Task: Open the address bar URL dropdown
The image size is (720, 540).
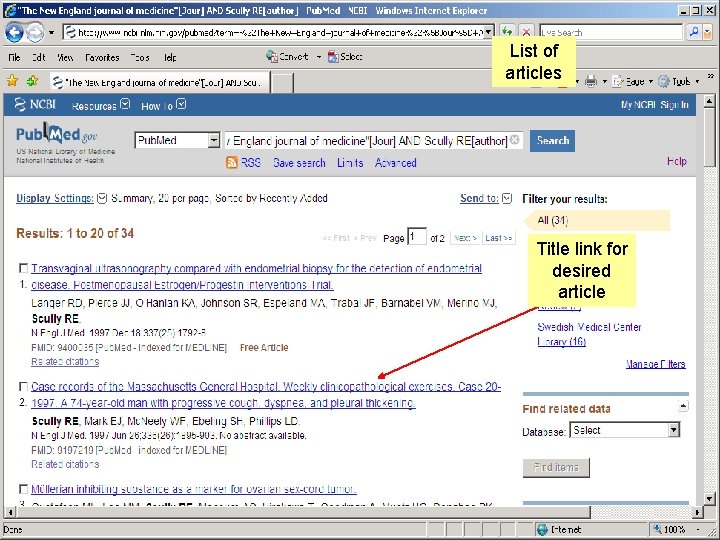Action: [x=489, y=32]
